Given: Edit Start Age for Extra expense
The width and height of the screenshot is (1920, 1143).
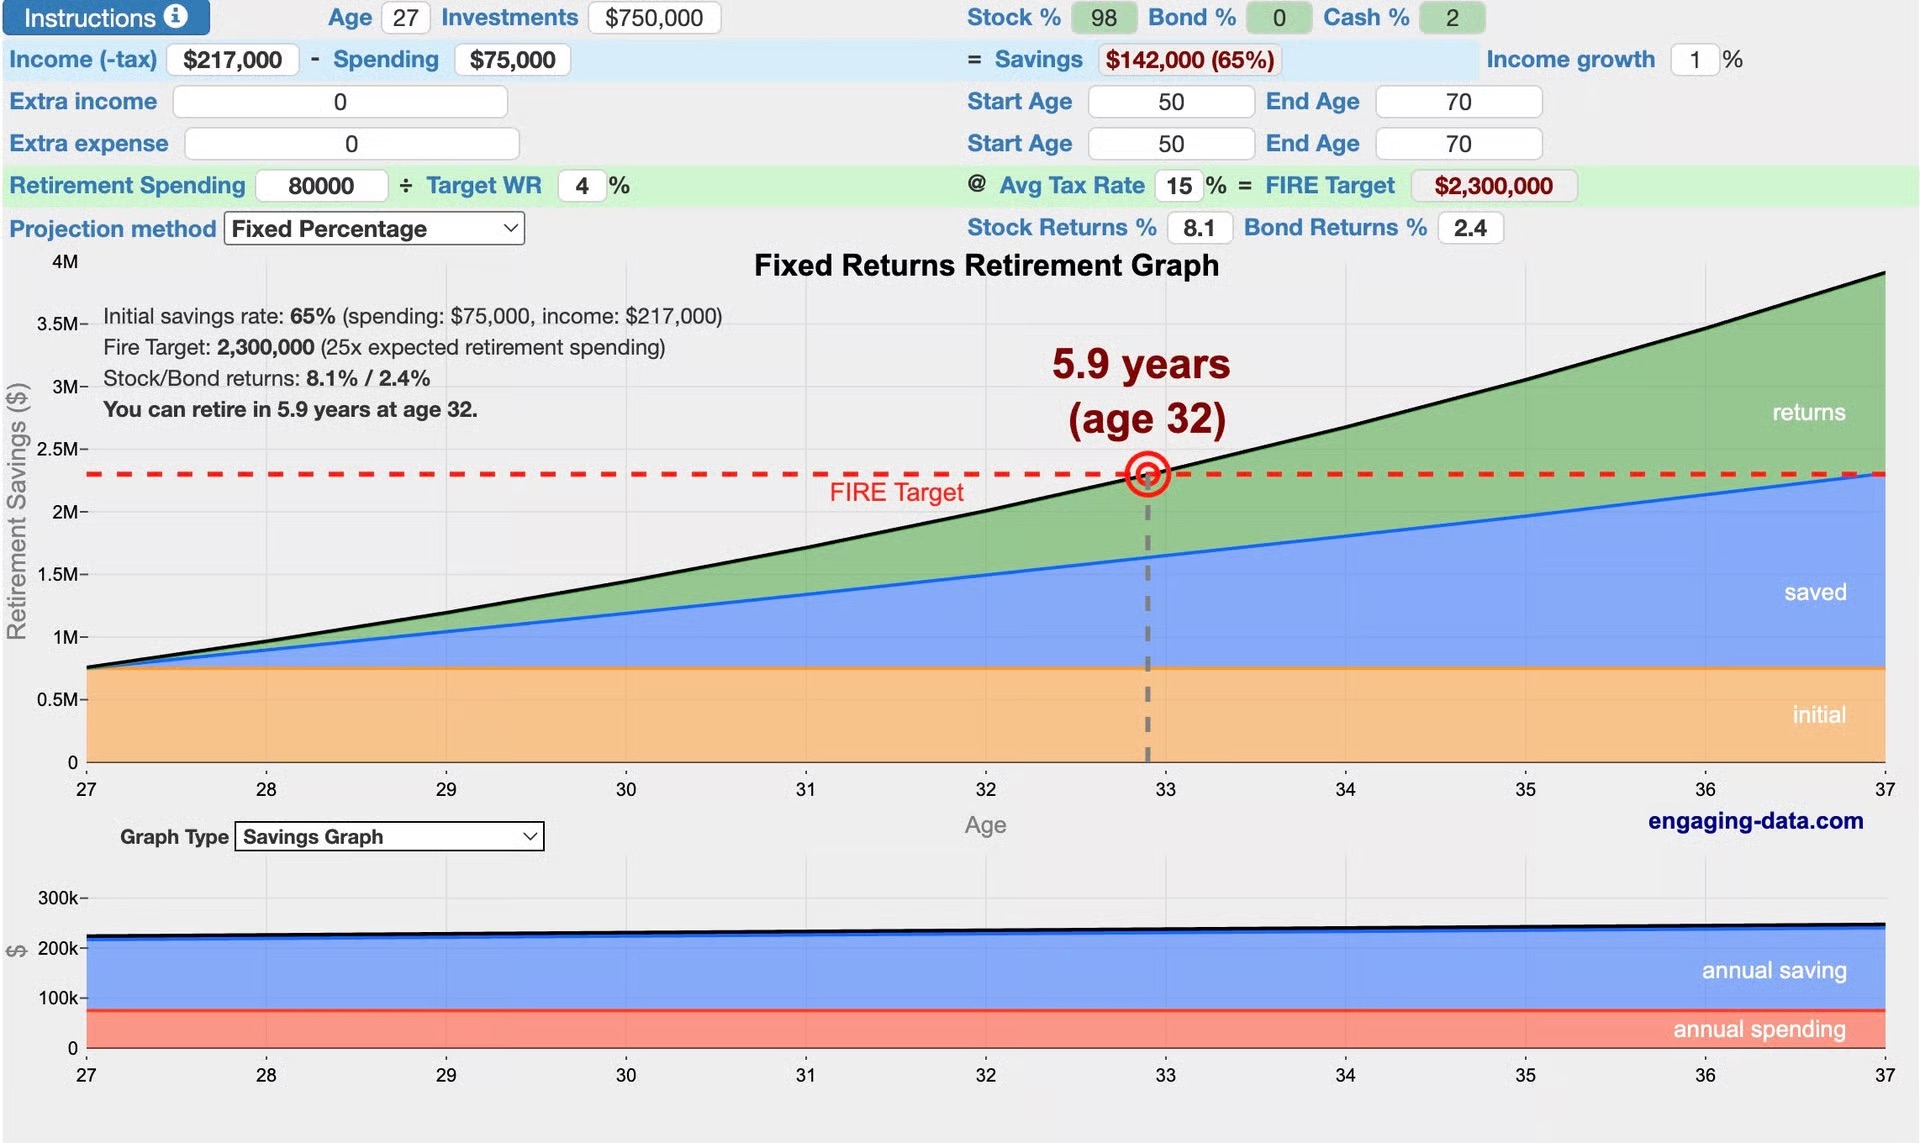Looking at the screenshot, I should pyautogui.click(x=1171, y=144).
